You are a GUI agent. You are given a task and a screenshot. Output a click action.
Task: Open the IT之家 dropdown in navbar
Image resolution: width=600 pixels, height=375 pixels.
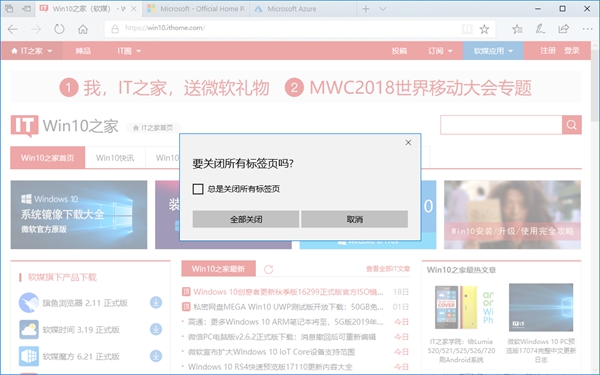pyautogui.click(x=32, y=51)
